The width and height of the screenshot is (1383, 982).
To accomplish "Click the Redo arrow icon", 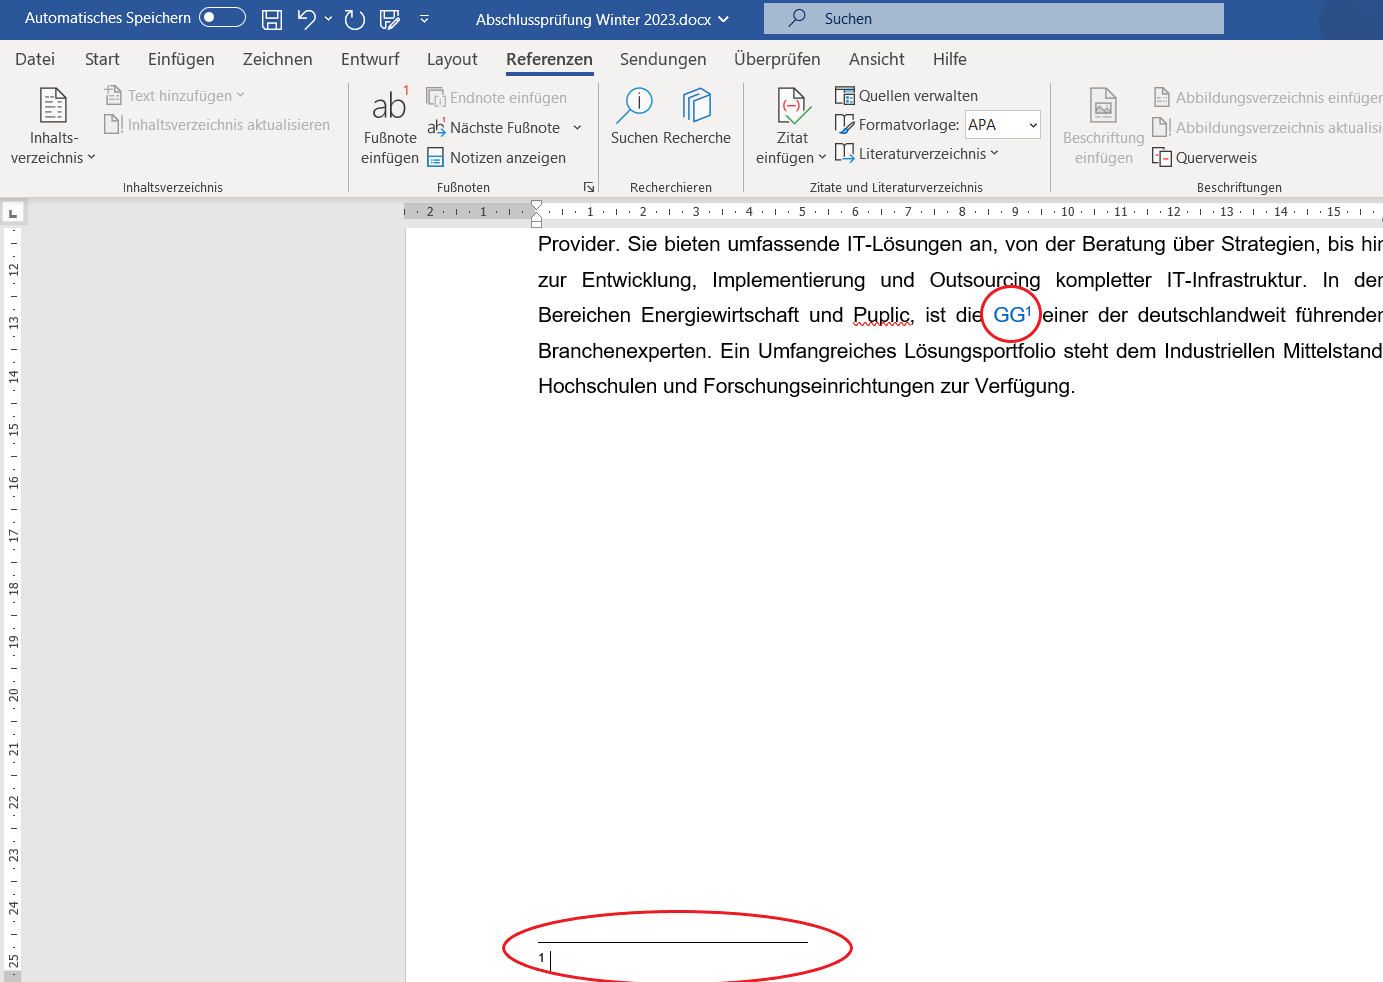I will pyautogui.click(x=354, y=19).
